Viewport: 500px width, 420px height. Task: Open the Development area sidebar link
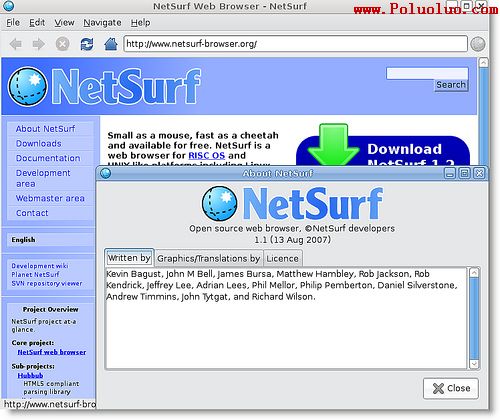[43, 178]
